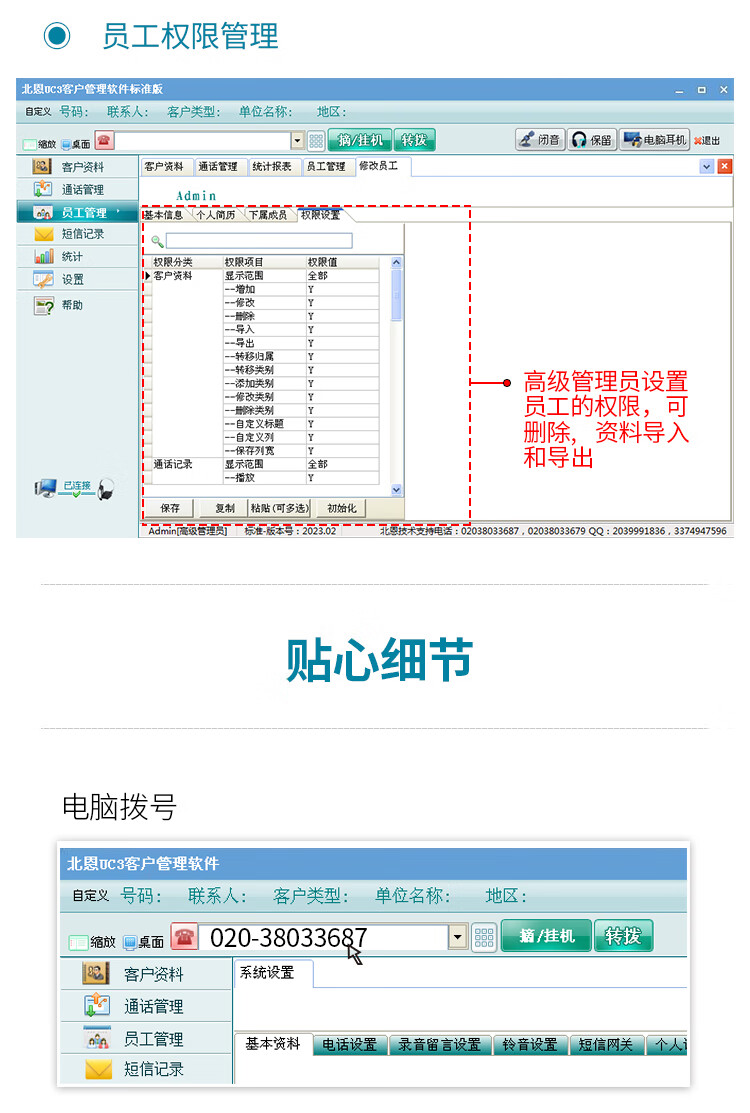Open 短信记录 in 标准版 window sidebar
Screen dimensions: 750x1113
77,234
